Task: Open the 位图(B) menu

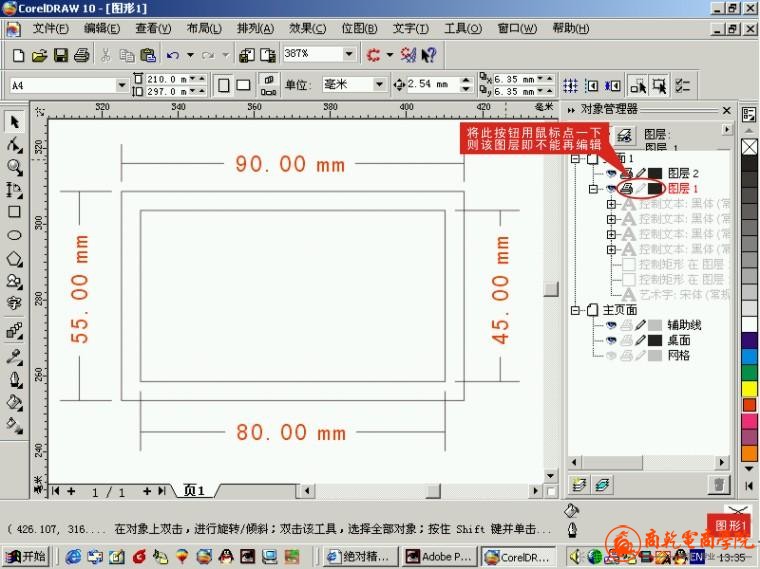Action: [359, 29]
